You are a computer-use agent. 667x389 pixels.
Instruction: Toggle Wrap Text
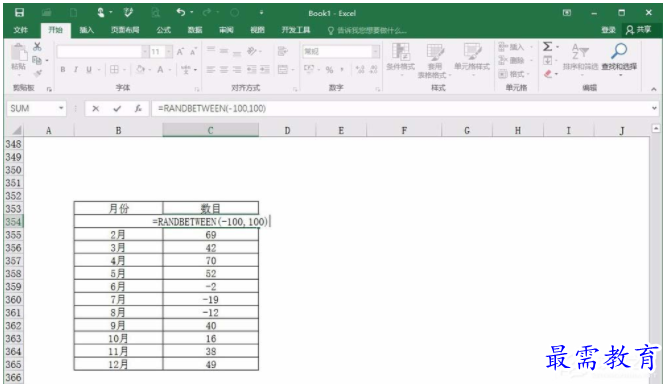click(x=282, y=51)
